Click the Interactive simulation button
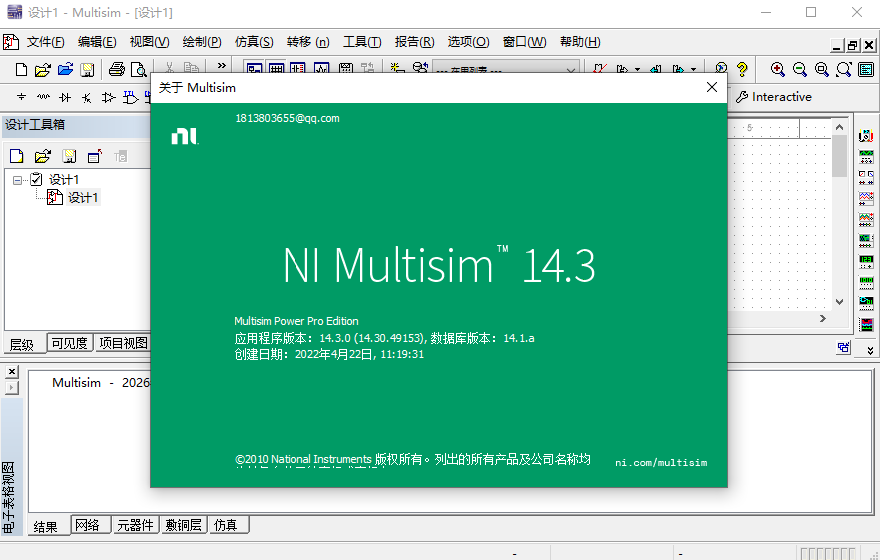This screenshot has width=880, height=560. [x=774, y=97]
